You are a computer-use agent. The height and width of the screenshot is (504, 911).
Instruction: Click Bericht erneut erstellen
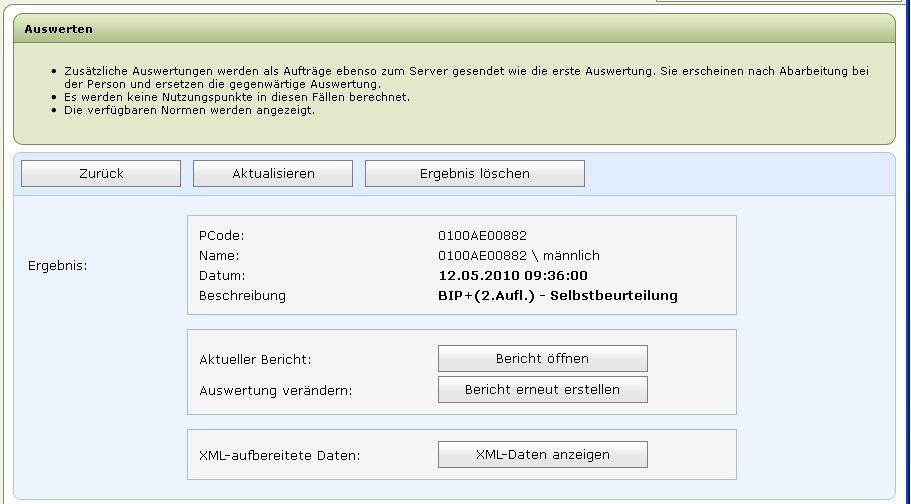(x=542, y=389)
